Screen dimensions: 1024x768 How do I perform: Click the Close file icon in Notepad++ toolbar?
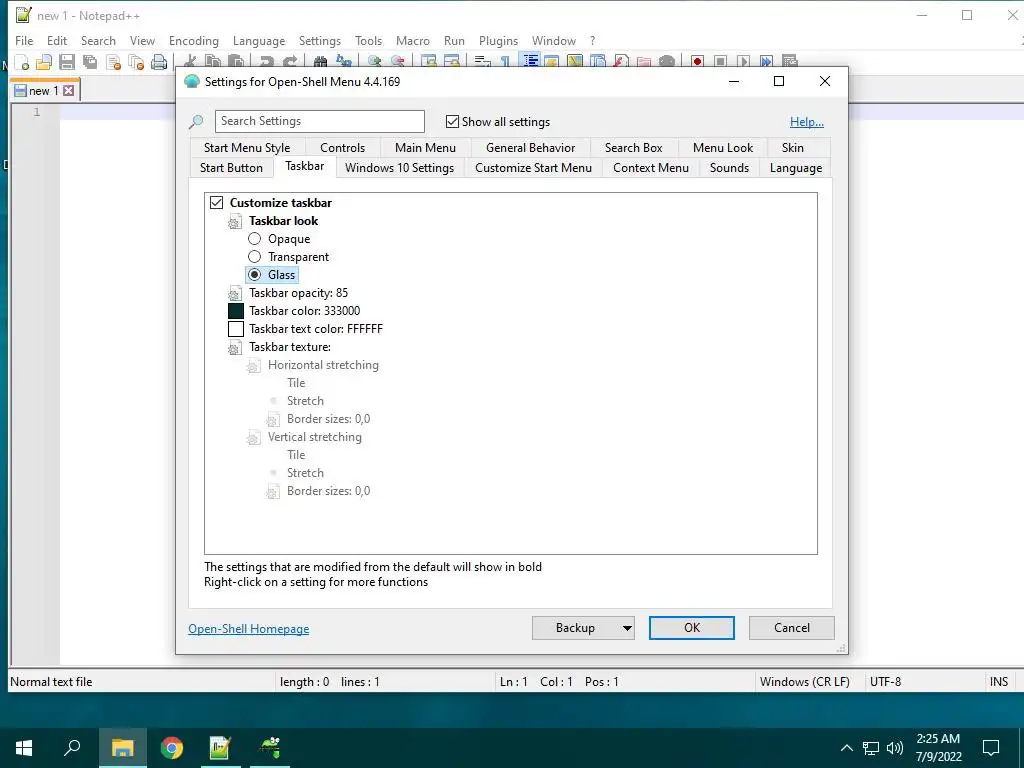(113, 63)
